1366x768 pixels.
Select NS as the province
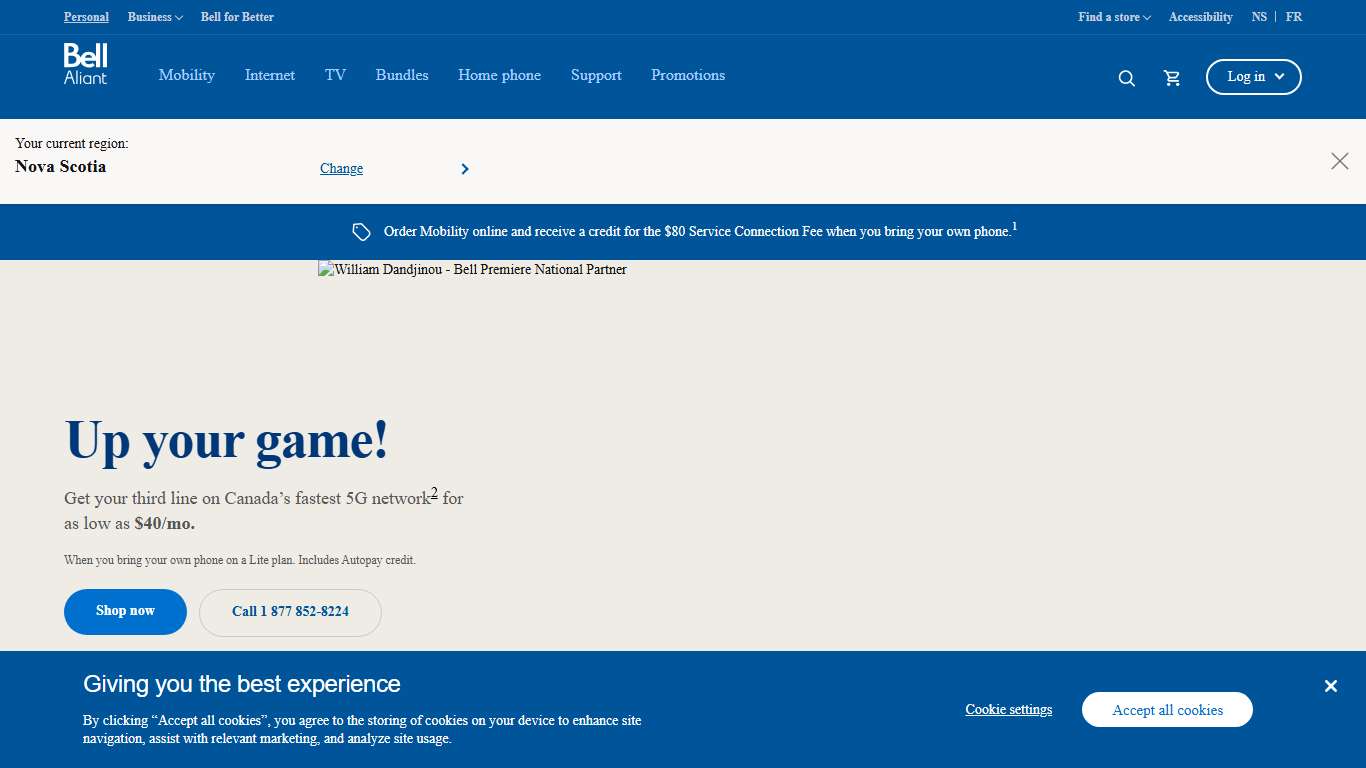(x=1259, y=17)
